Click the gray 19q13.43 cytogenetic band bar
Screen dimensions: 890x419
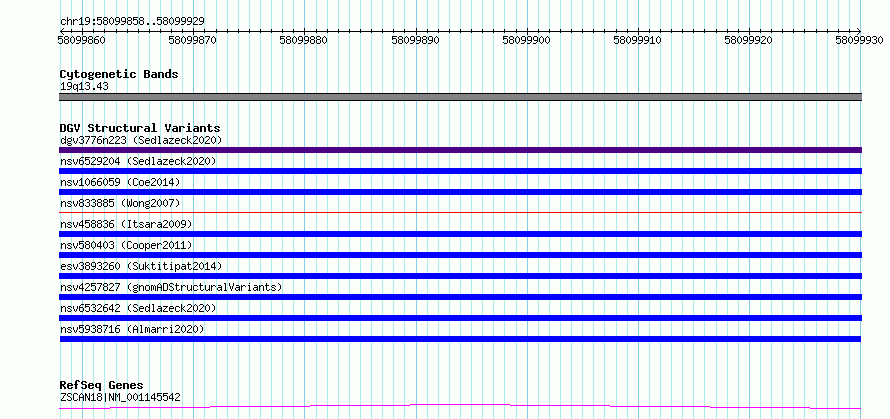point(460,97)
